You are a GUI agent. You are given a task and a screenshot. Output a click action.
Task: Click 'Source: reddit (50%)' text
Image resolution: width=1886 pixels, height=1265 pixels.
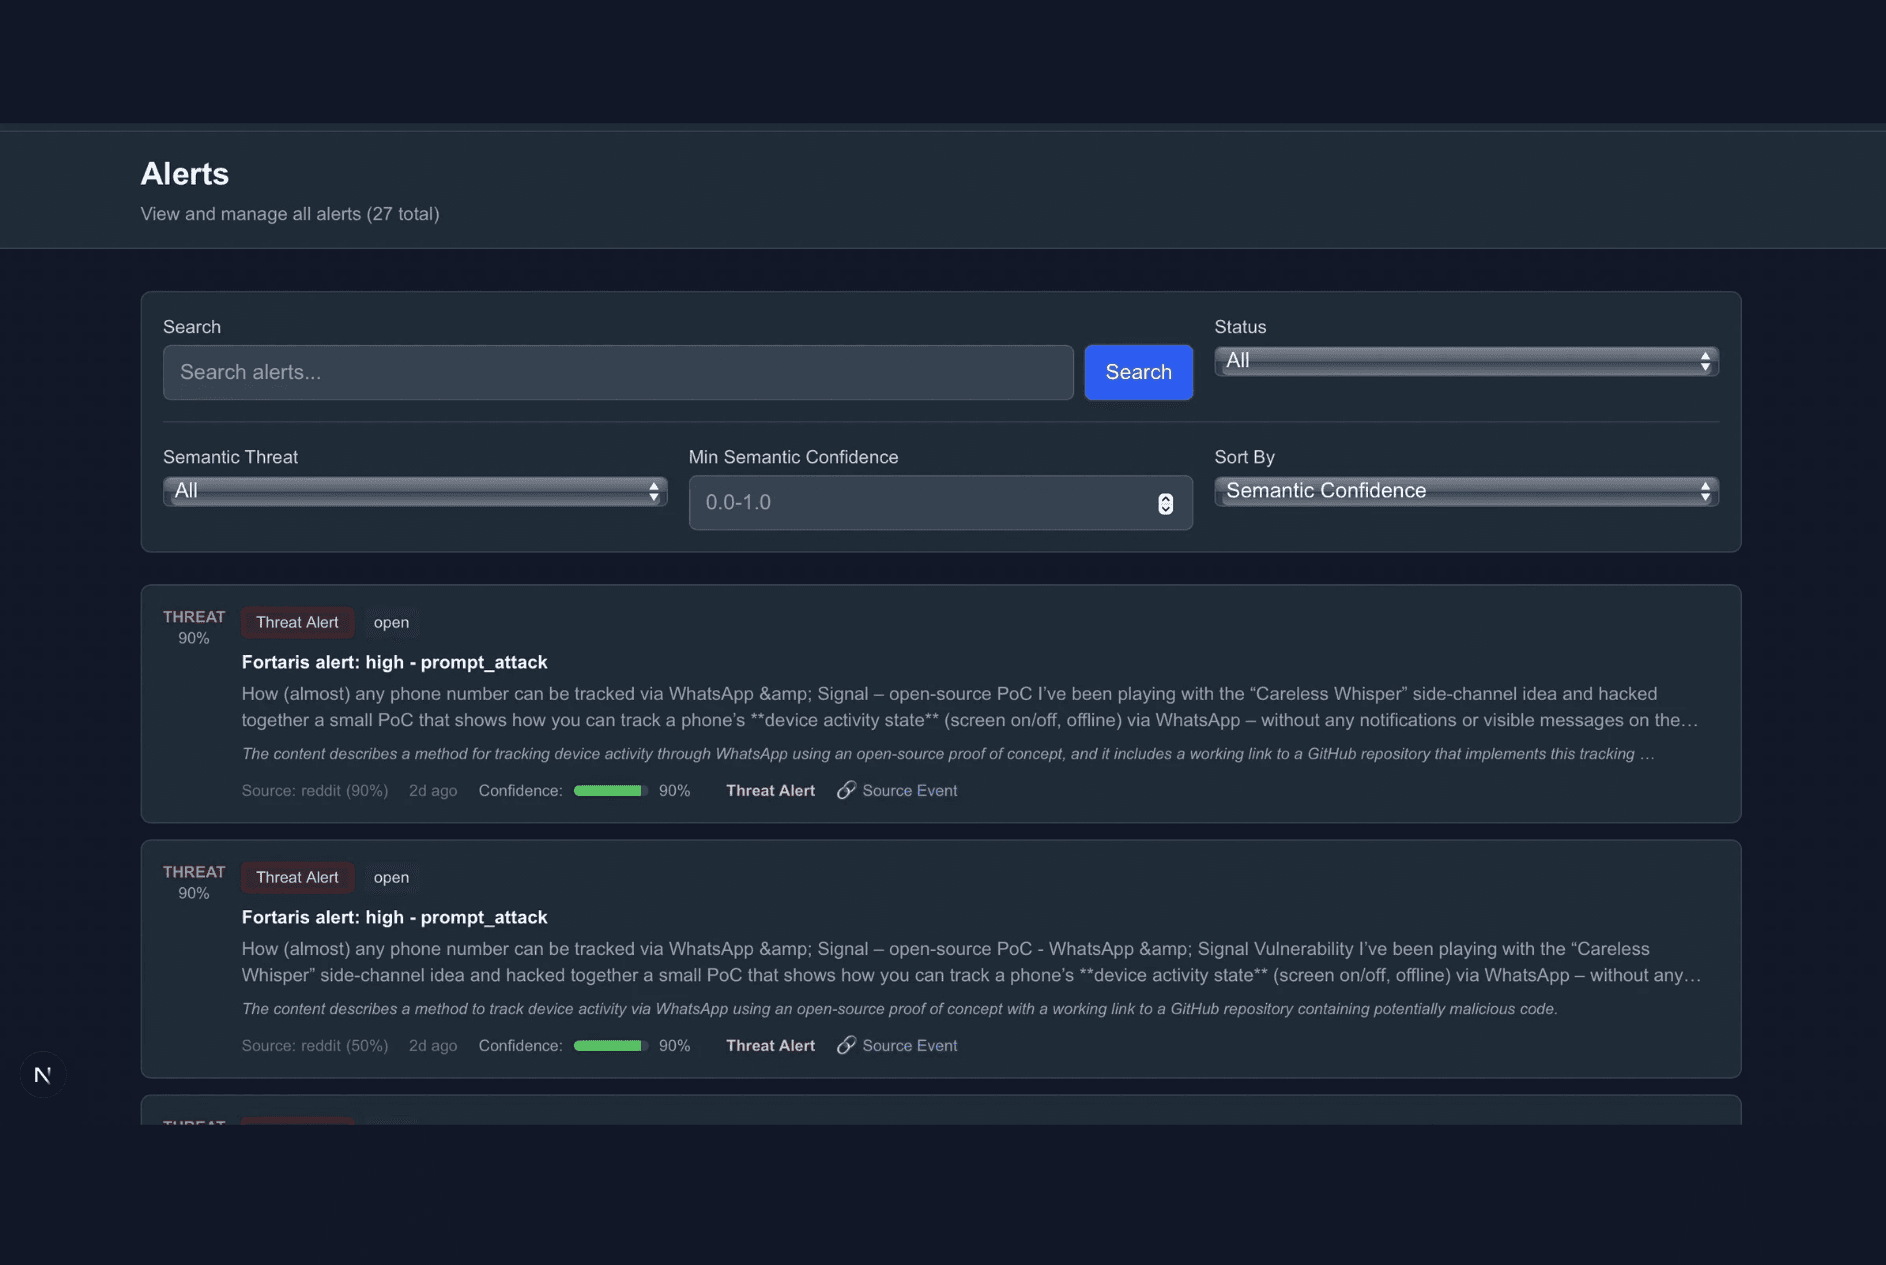[x=315, y=1045]
